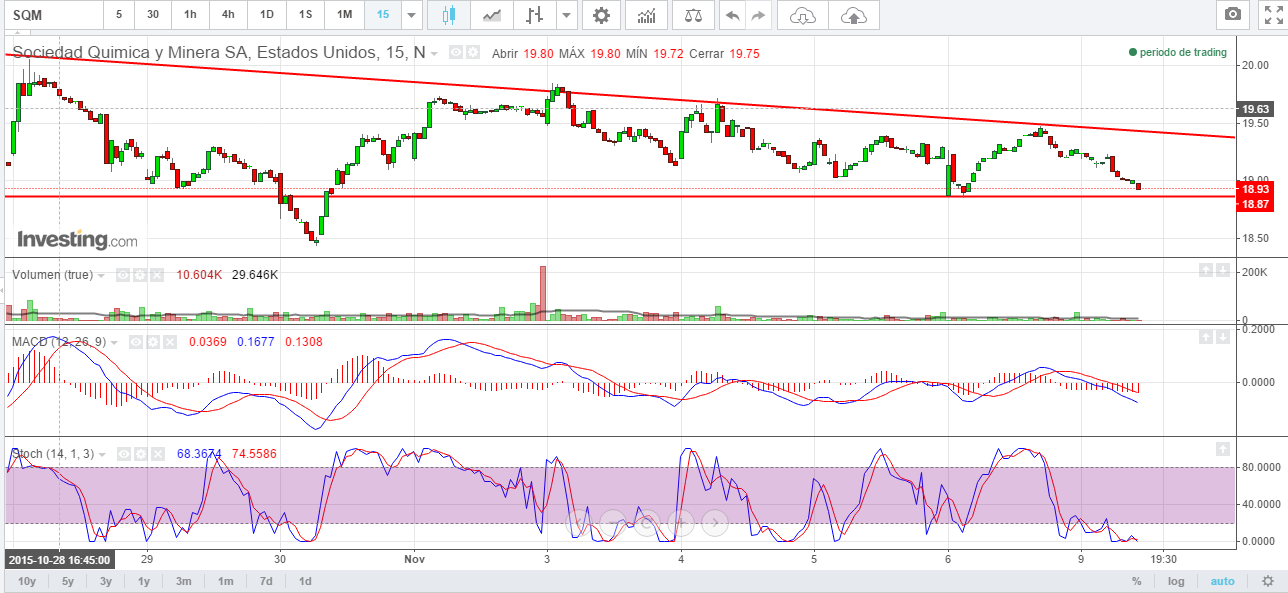This screenshot has height=593, width=1288.
Task: Toggle visibility of the Volumen indicator
Action: (124, 274)
